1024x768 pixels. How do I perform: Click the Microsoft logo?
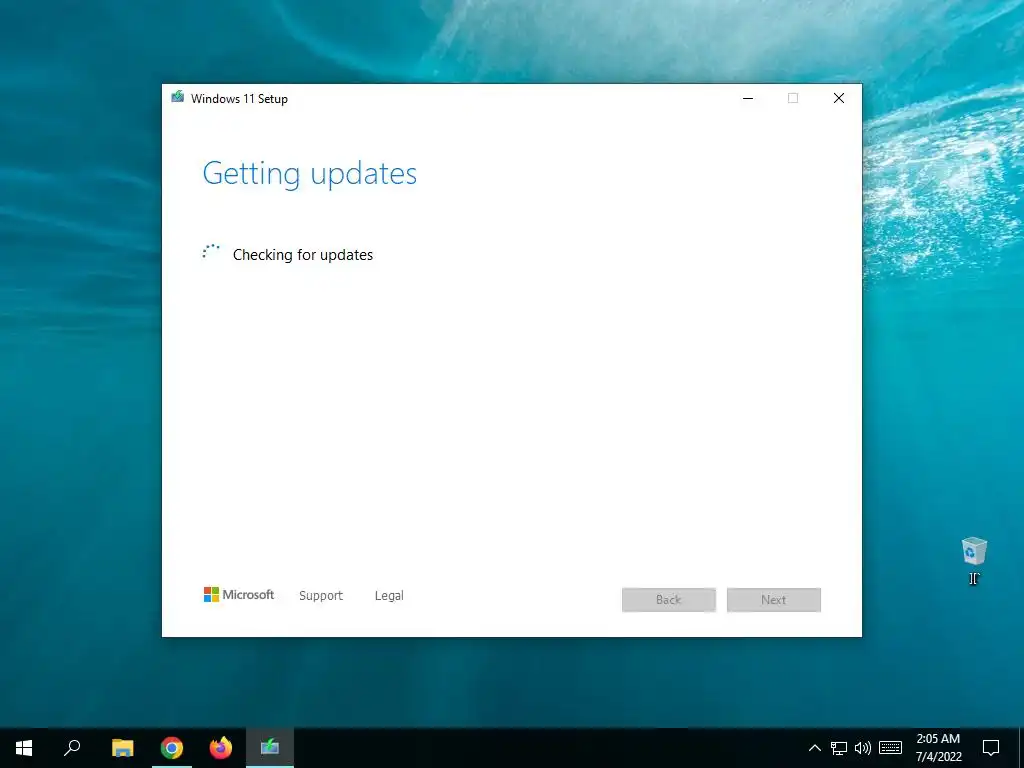pyautogui.click(x=239, y=594)
